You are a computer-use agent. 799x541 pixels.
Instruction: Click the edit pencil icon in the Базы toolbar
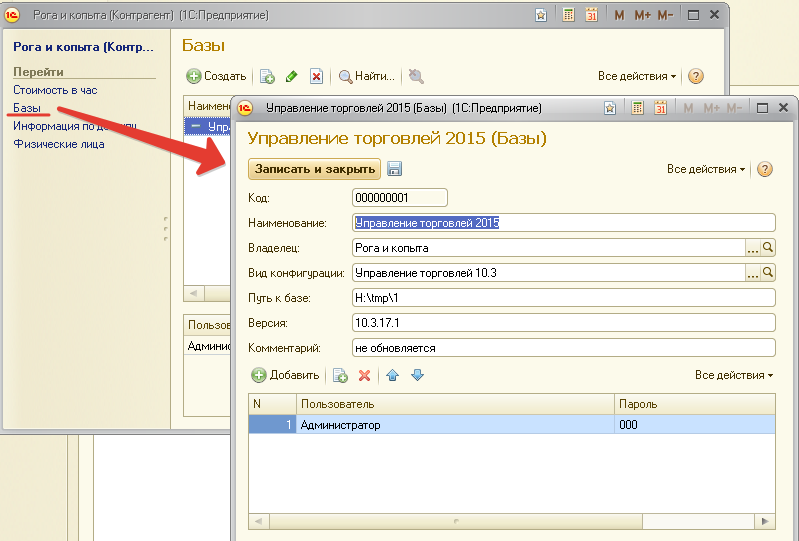coord(292,76)
